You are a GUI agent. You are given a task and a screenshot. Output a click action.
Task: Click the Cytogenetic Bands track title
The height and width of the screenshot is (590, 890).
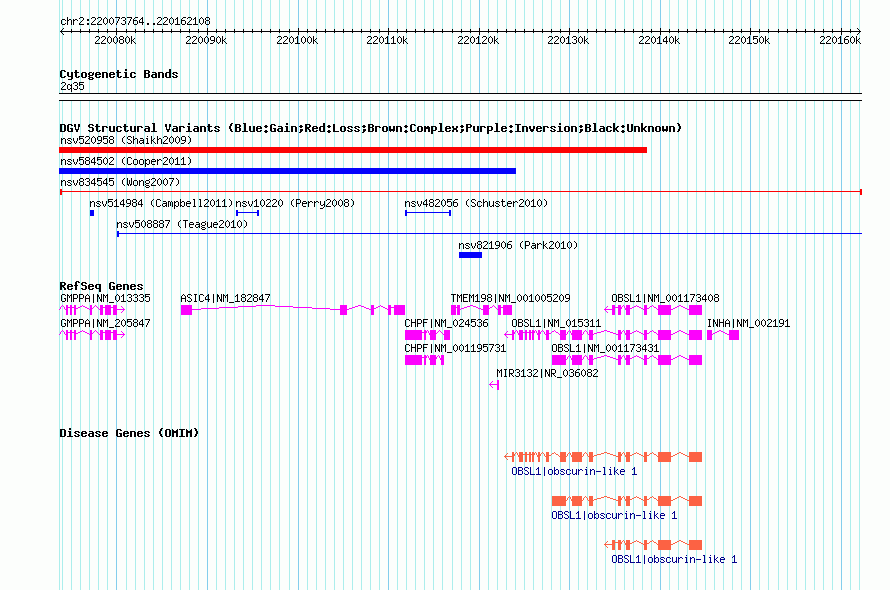[x=119, y=74]
